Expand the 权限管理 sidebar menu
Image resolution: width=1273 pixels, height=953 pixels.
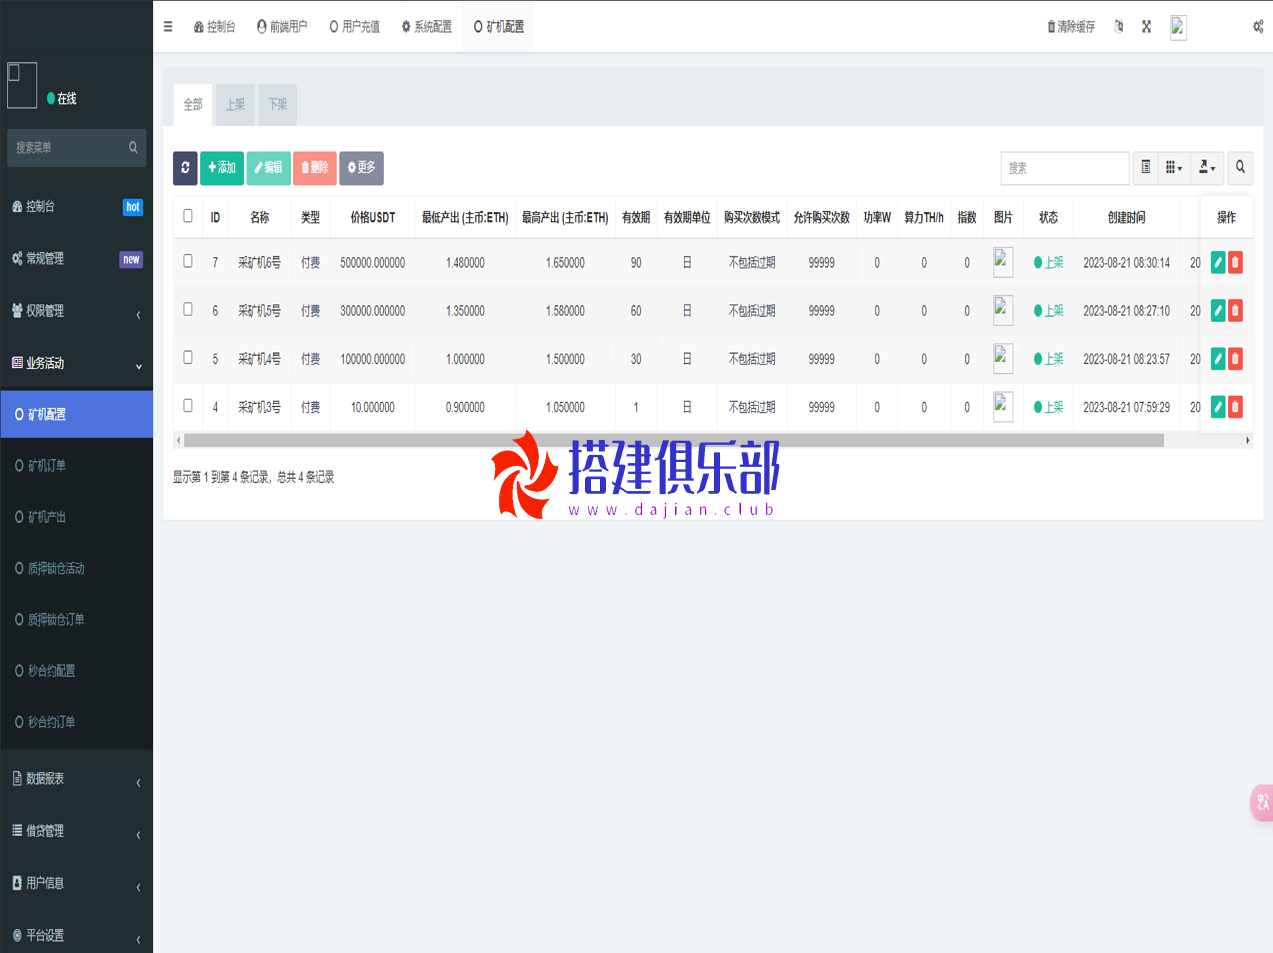coord(77,311)
